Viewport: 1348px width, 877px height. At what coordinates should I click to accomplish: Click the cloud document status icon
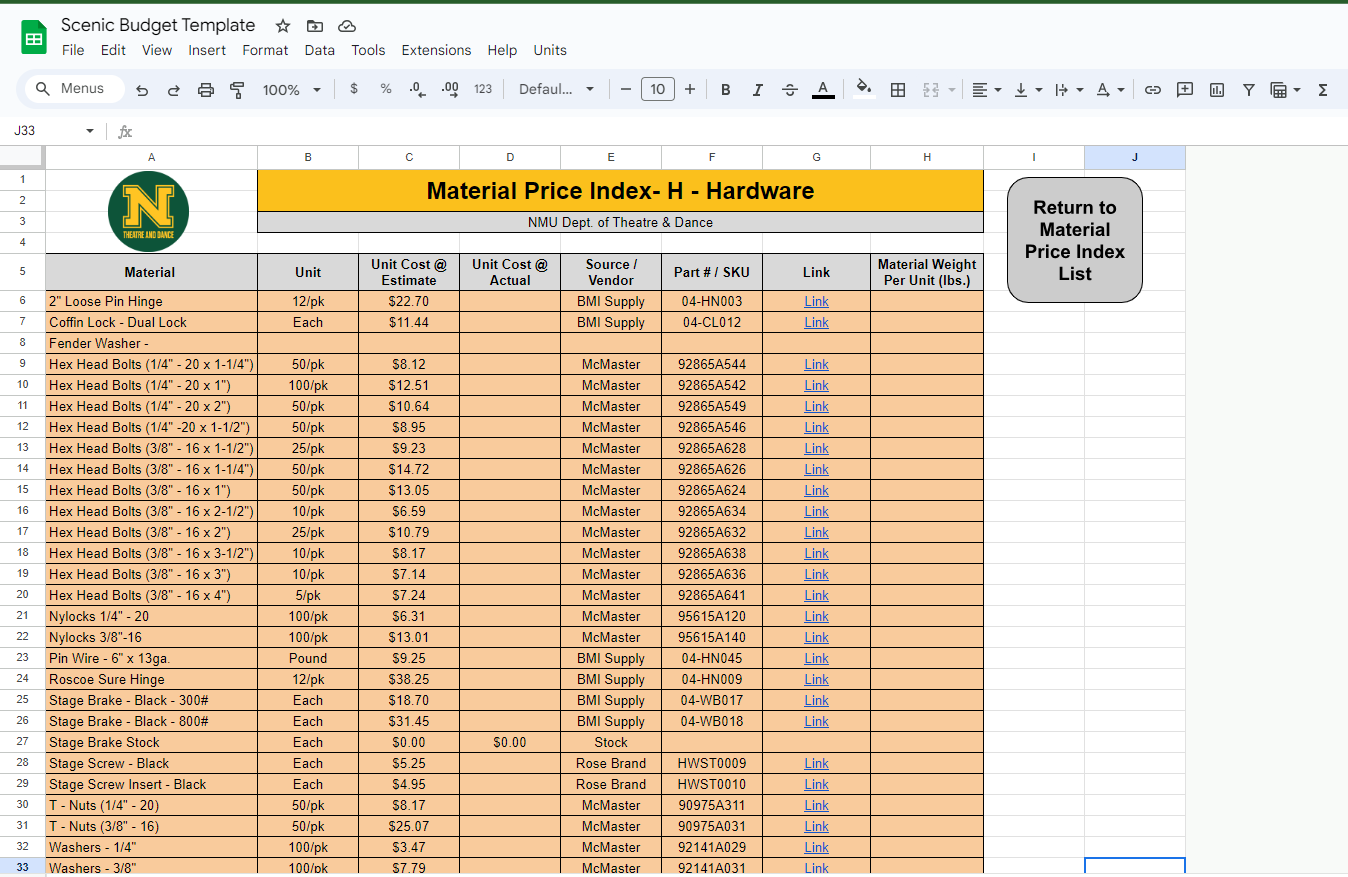[347, 26]
